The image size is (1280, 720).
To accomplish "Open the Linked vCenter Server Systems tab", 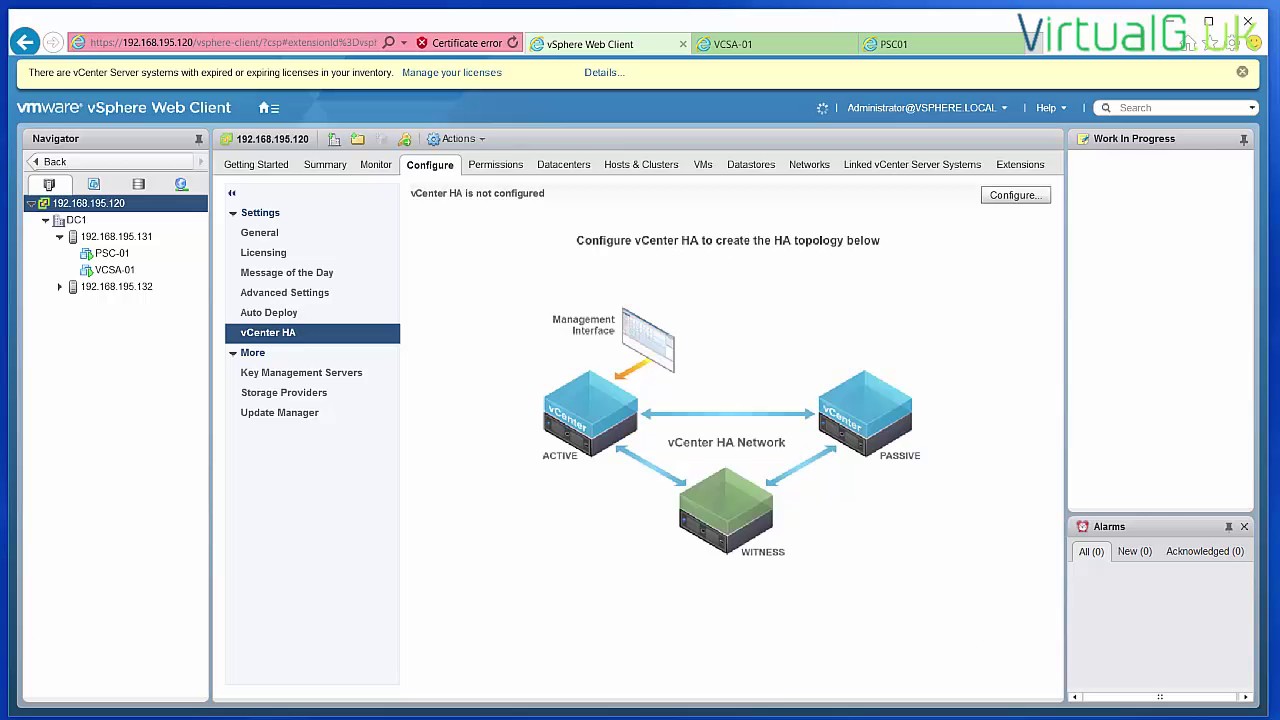I will 912,165.
